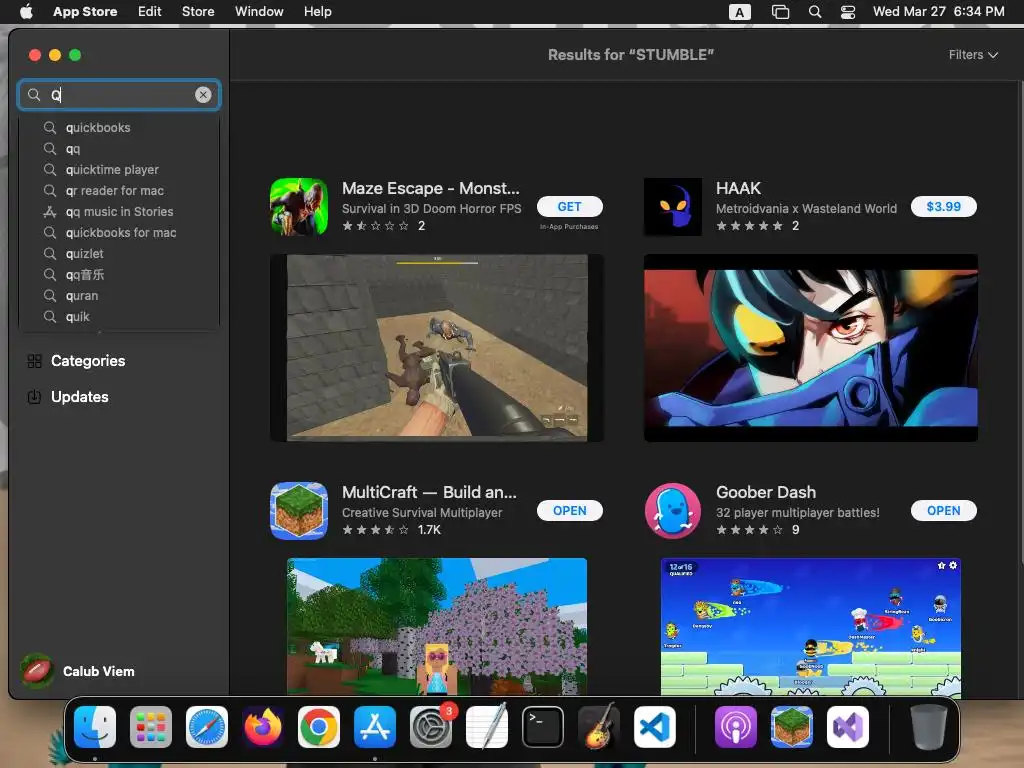Open the Maze Escape title link
The image size is (1024, 768).
(431, 188)
